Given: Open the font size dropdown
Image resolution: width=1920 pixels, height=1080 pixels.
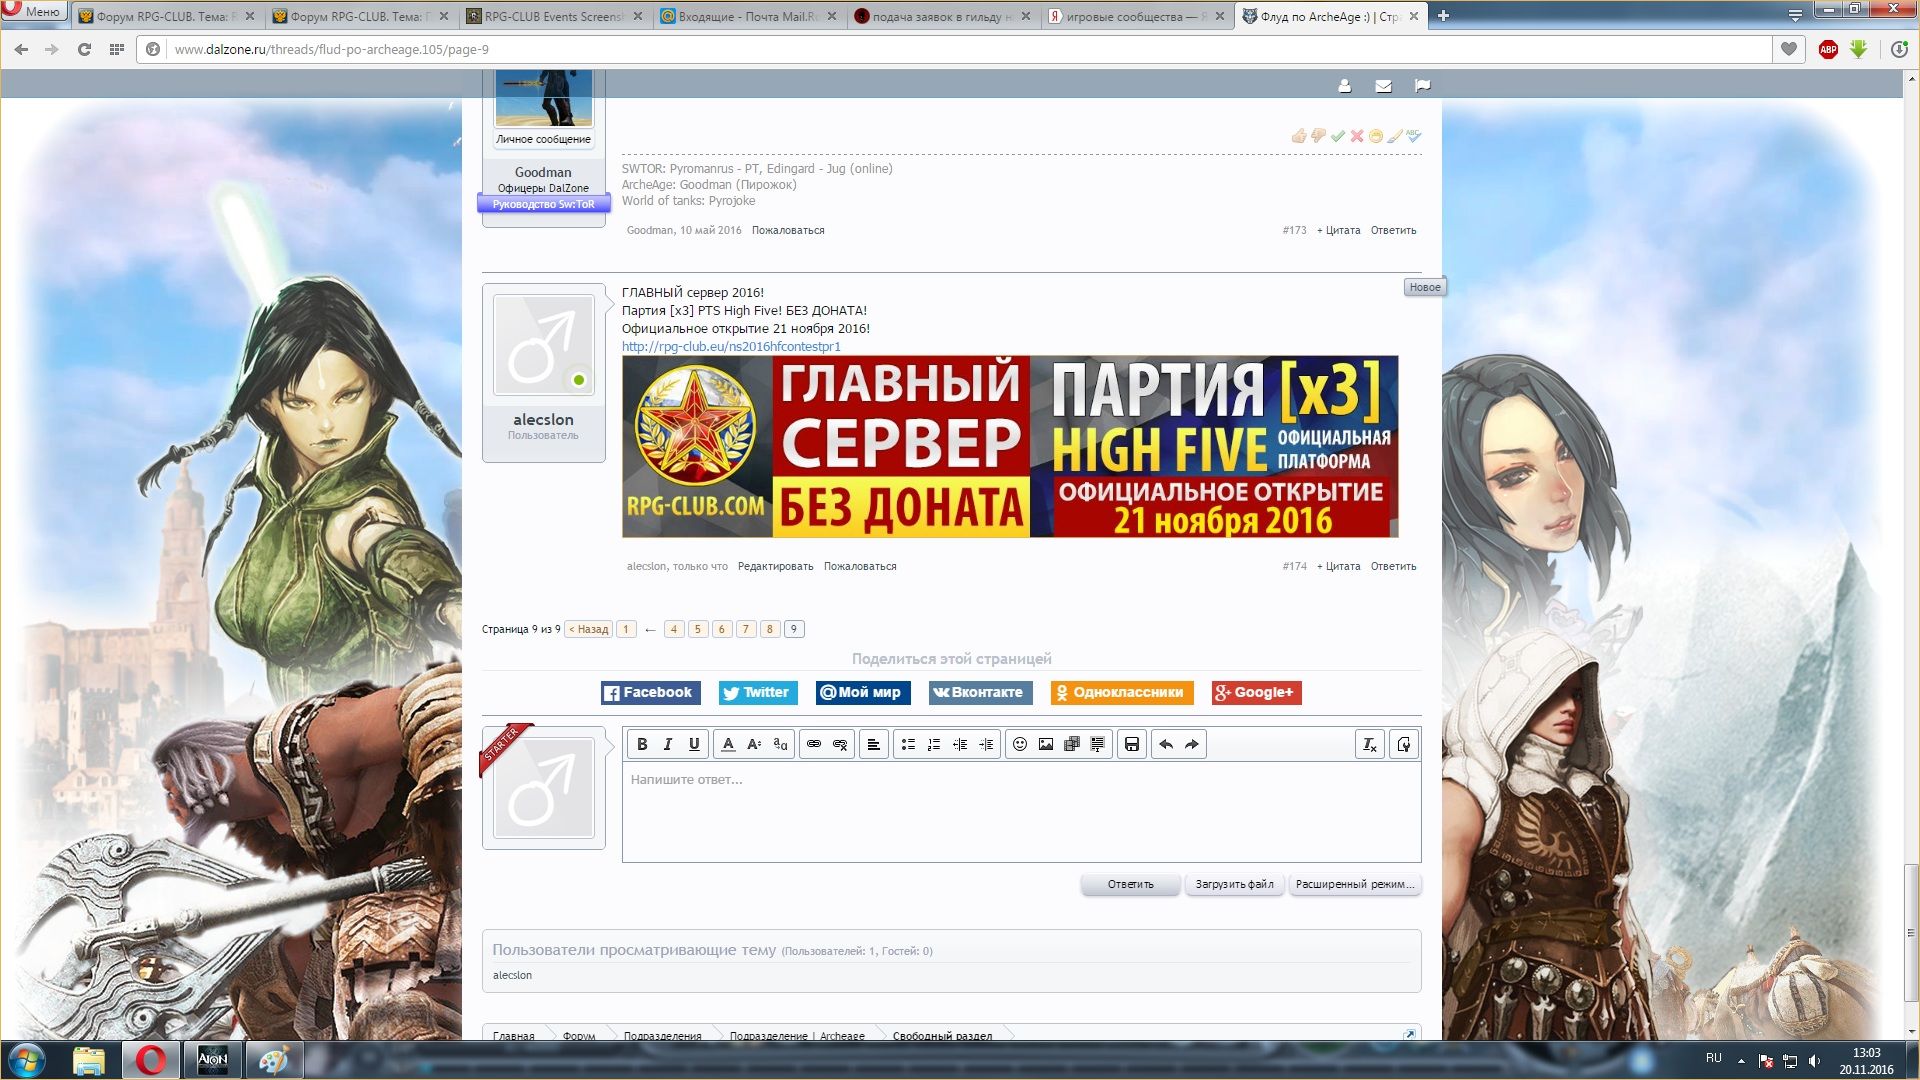Looking at the screenshot, I should tap(754, 744).
